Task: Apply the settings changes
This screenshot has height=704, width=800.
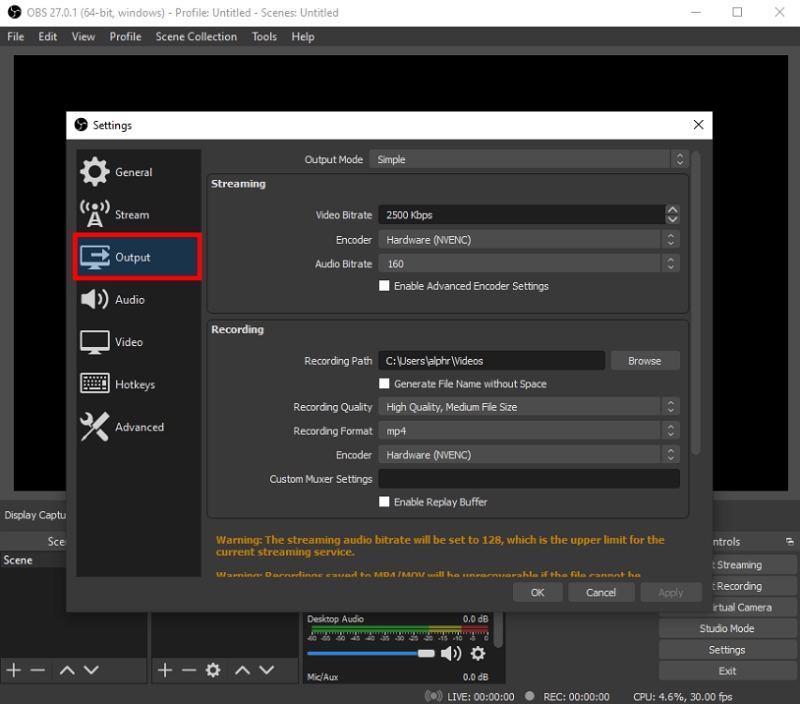Action: coord(671,592)
